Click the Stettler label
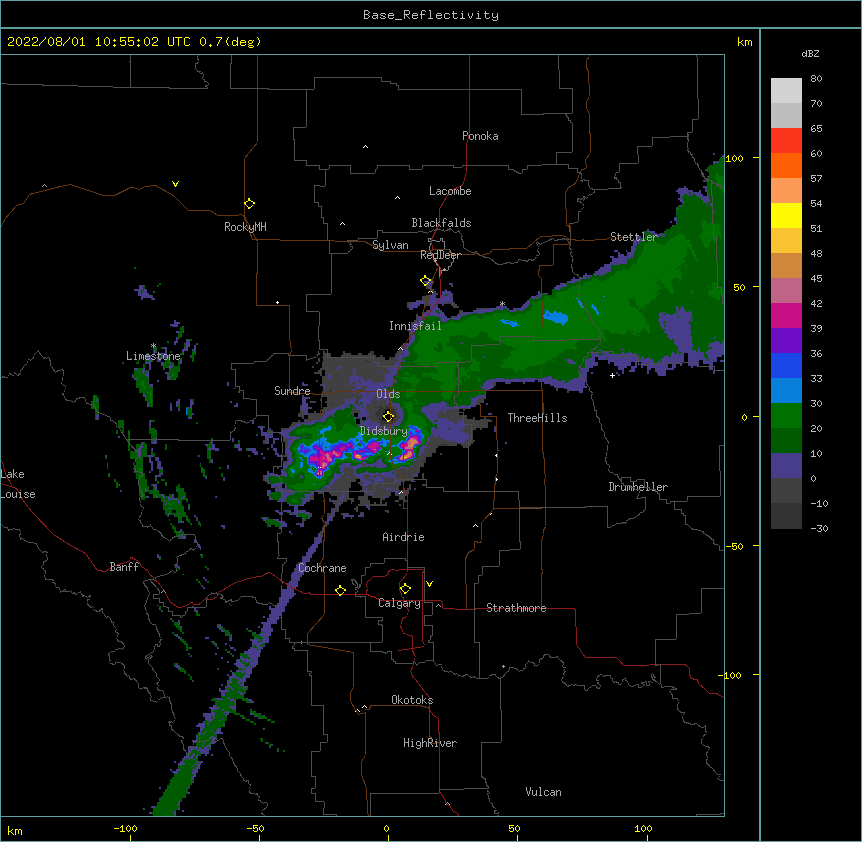 pos(634,237)
